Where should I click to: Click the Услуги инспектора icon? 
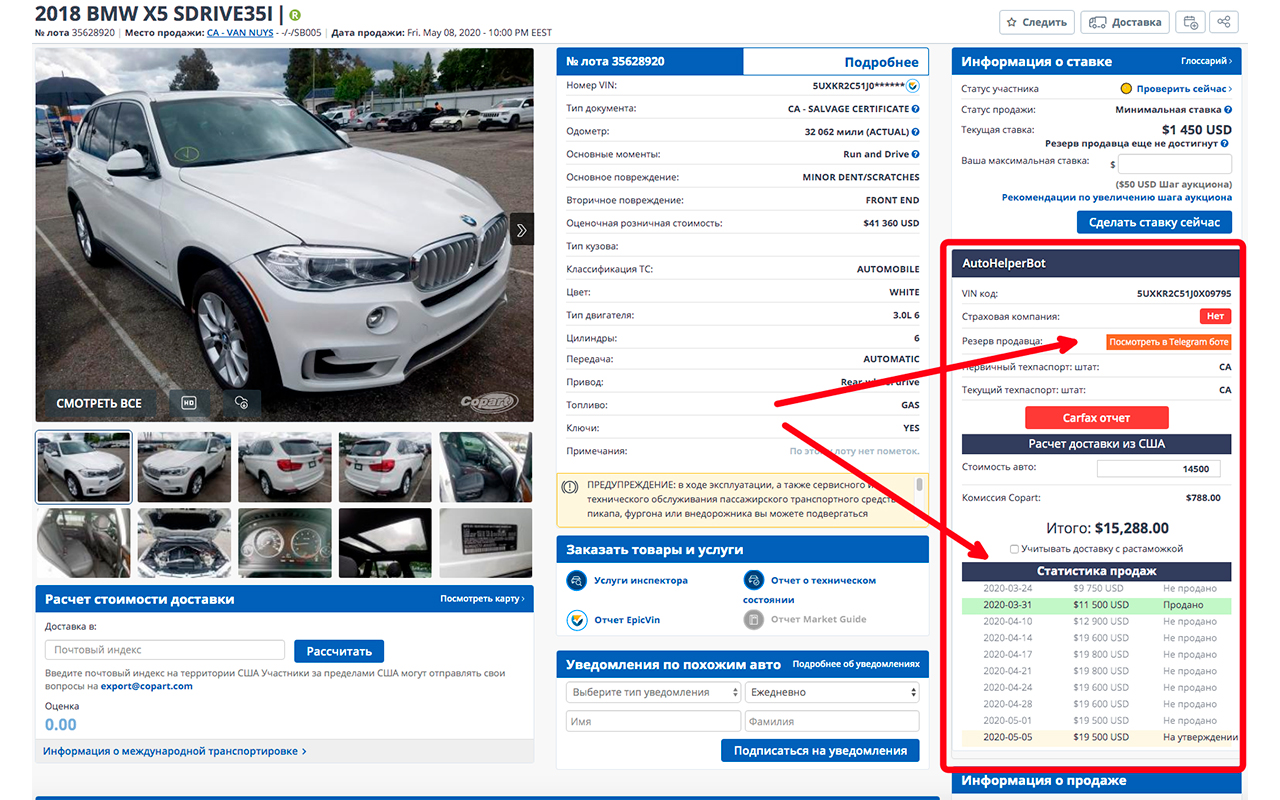click(577, 581)
